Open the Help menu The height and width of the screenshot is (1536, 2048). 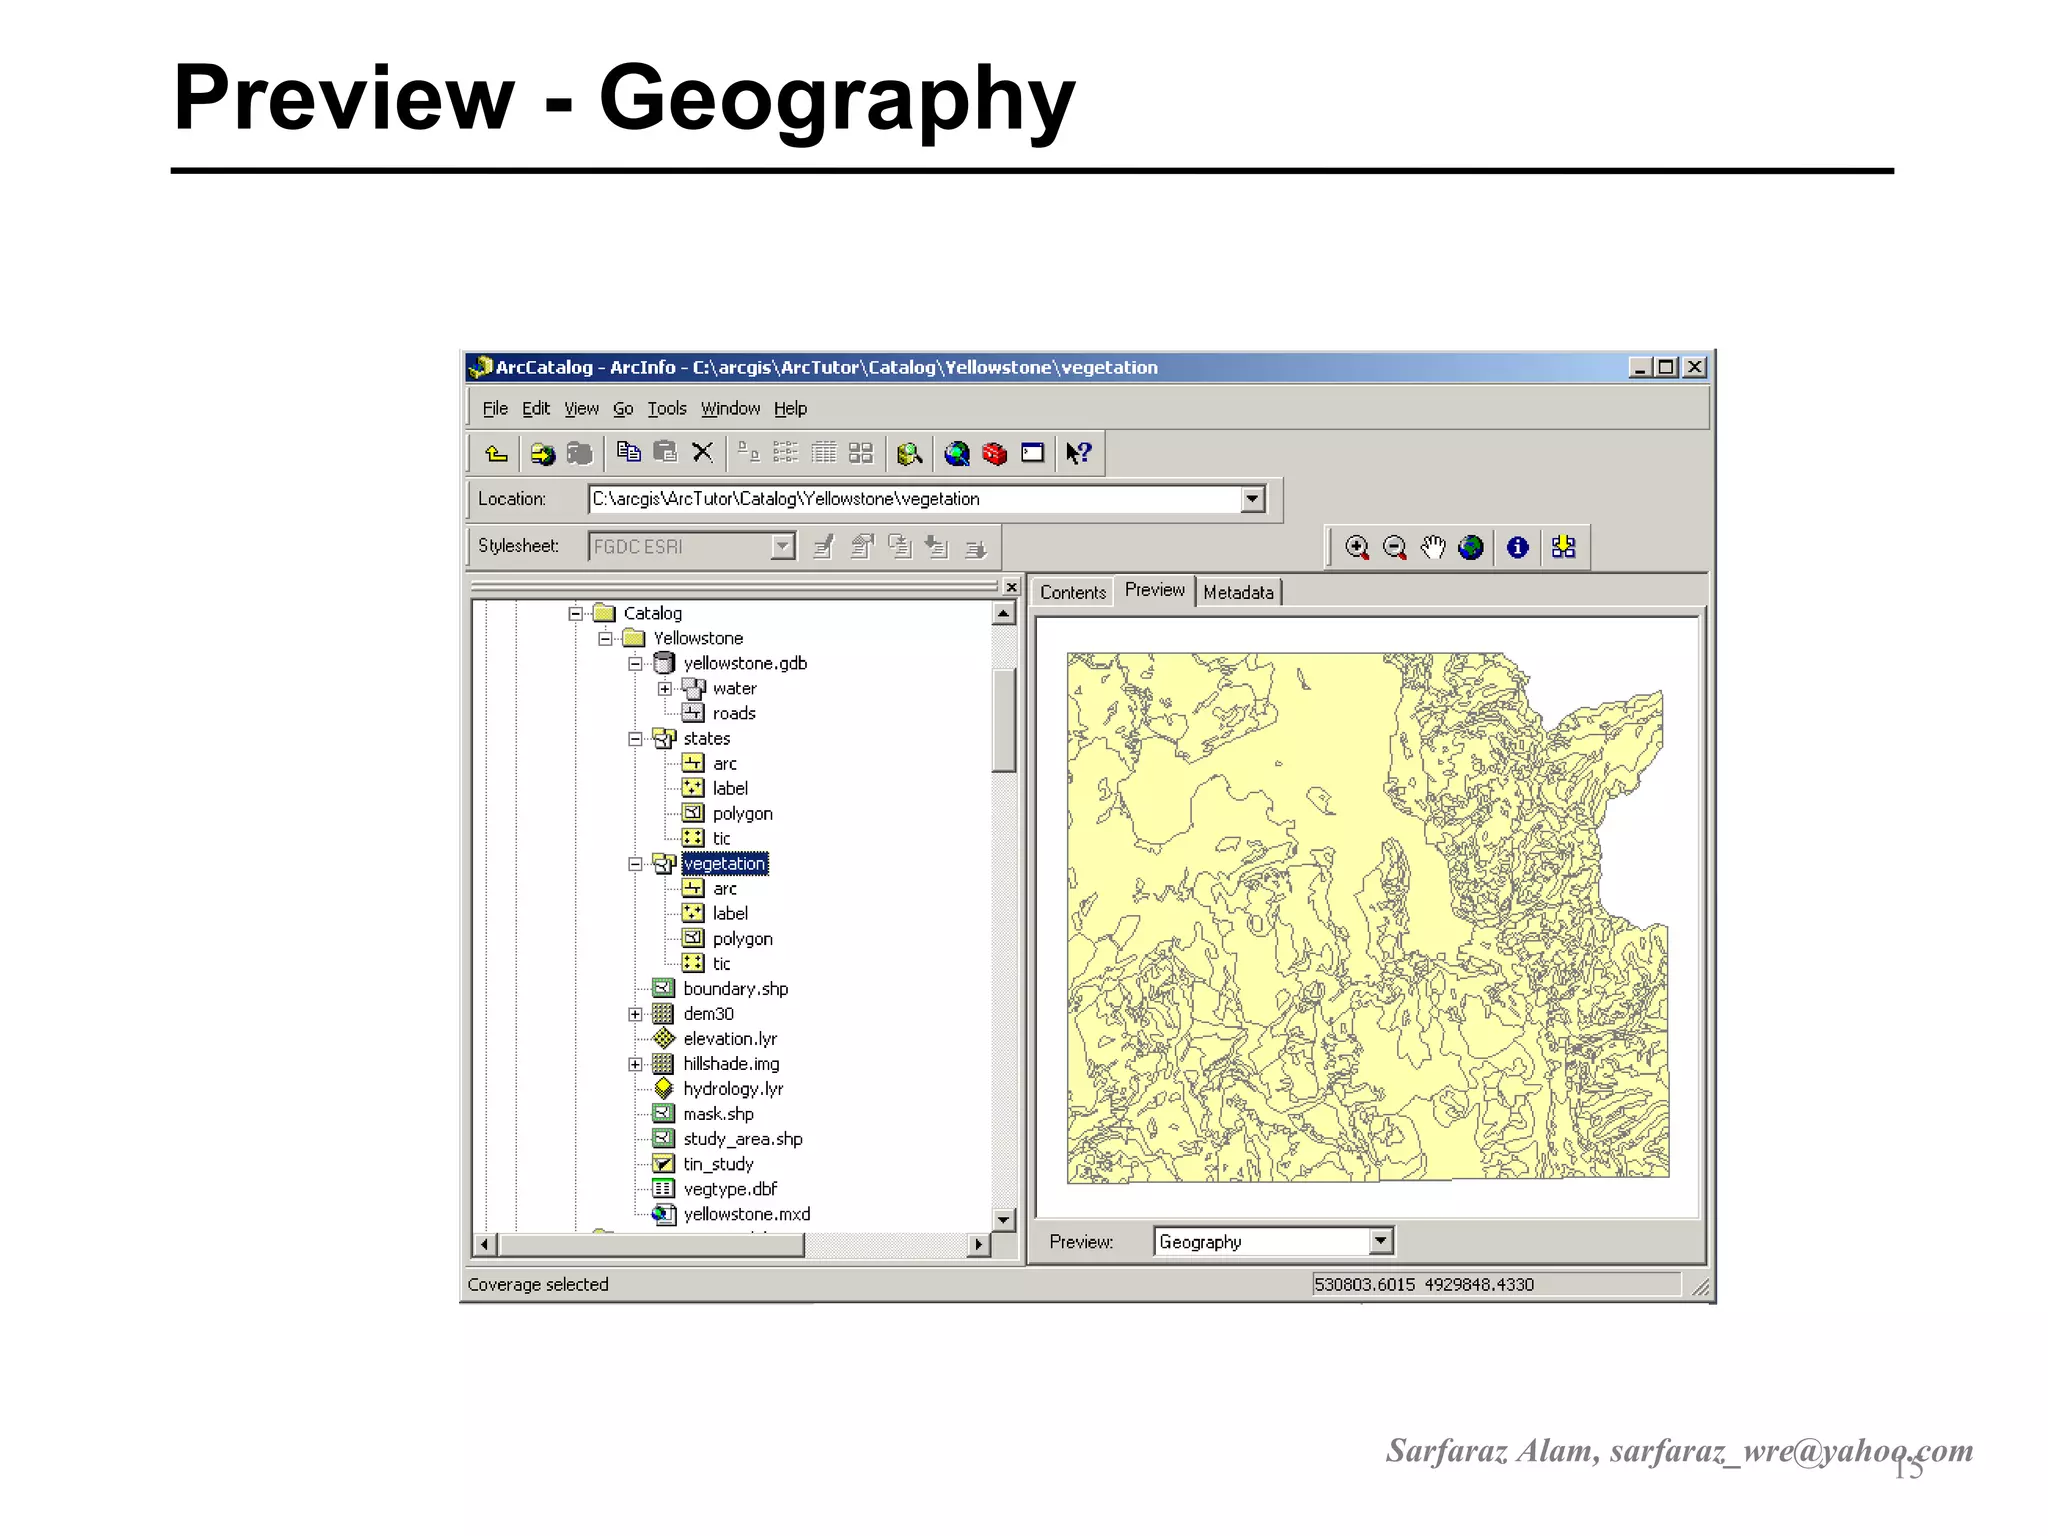(x=790, y=408)
